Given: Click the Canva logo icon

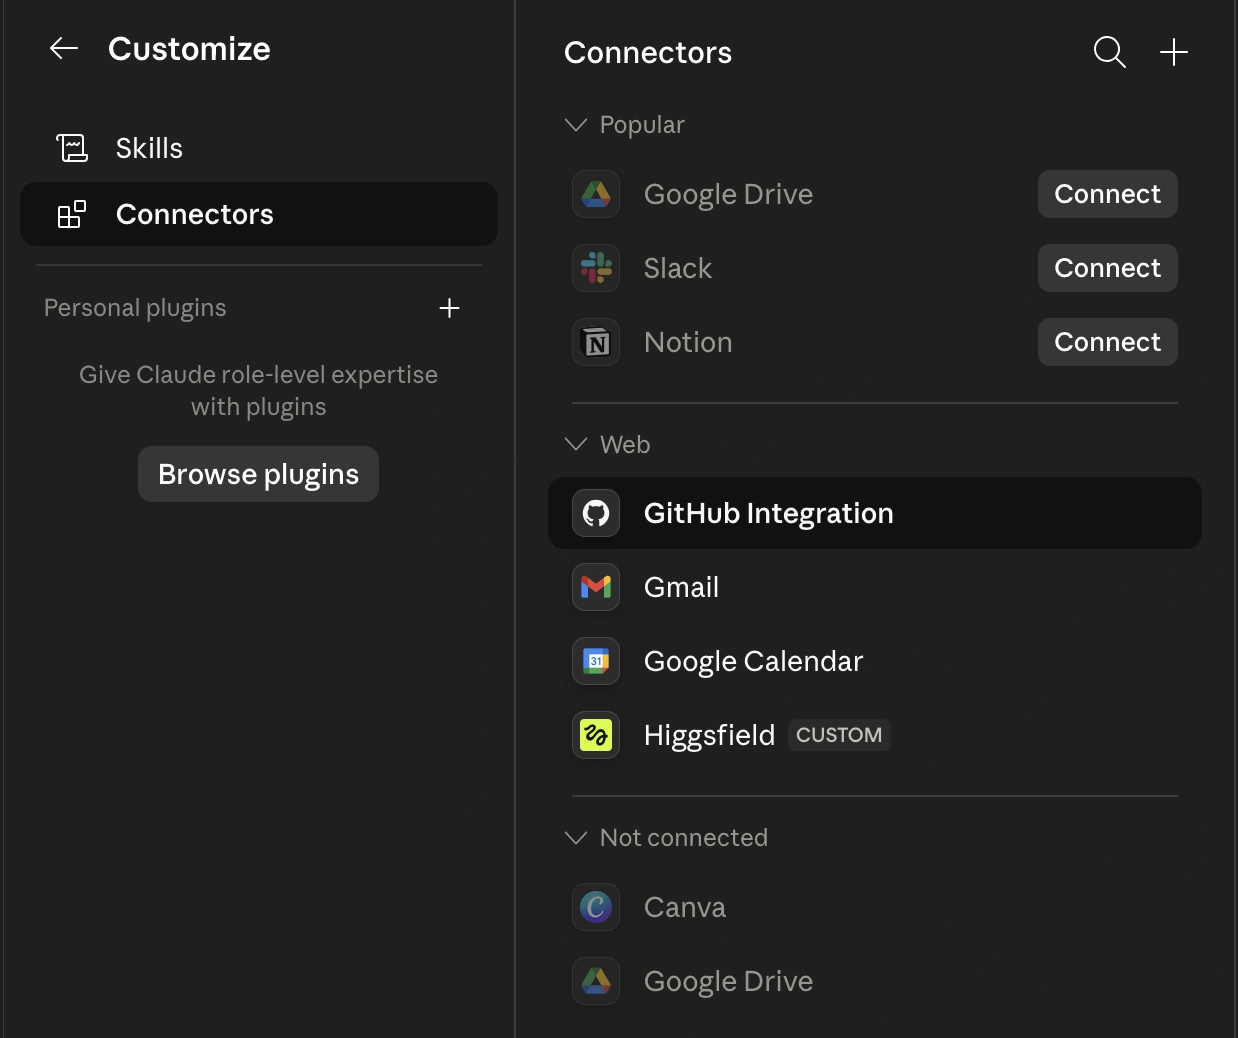Looking at the screenshot, I should 596,907.
